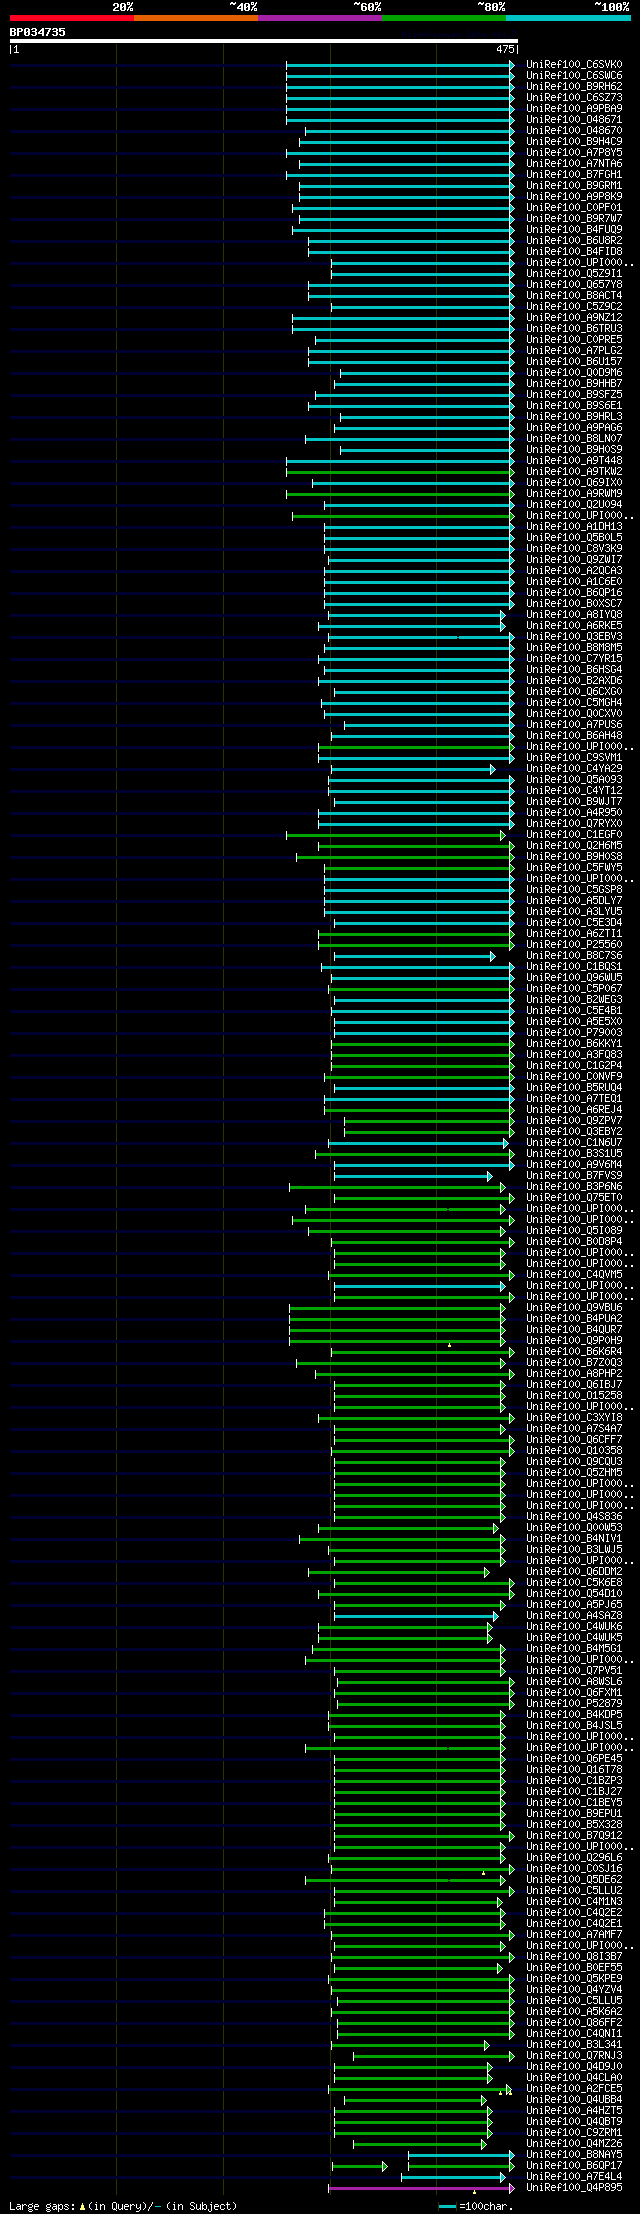Click UniRef100_C8V3K9 label
Viewport: 640px width, 2214px height.
[x=574, y=549]
